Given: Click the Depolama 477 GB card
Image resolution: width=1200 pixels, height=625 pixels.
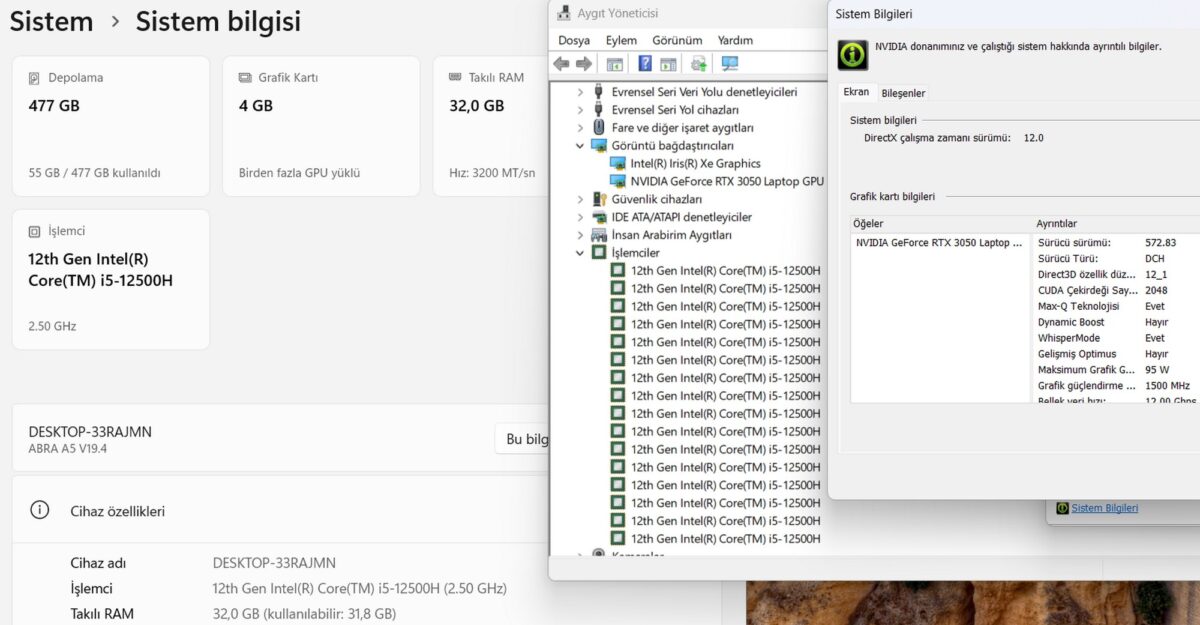Looking at the screenshot, I should (111, 126).
